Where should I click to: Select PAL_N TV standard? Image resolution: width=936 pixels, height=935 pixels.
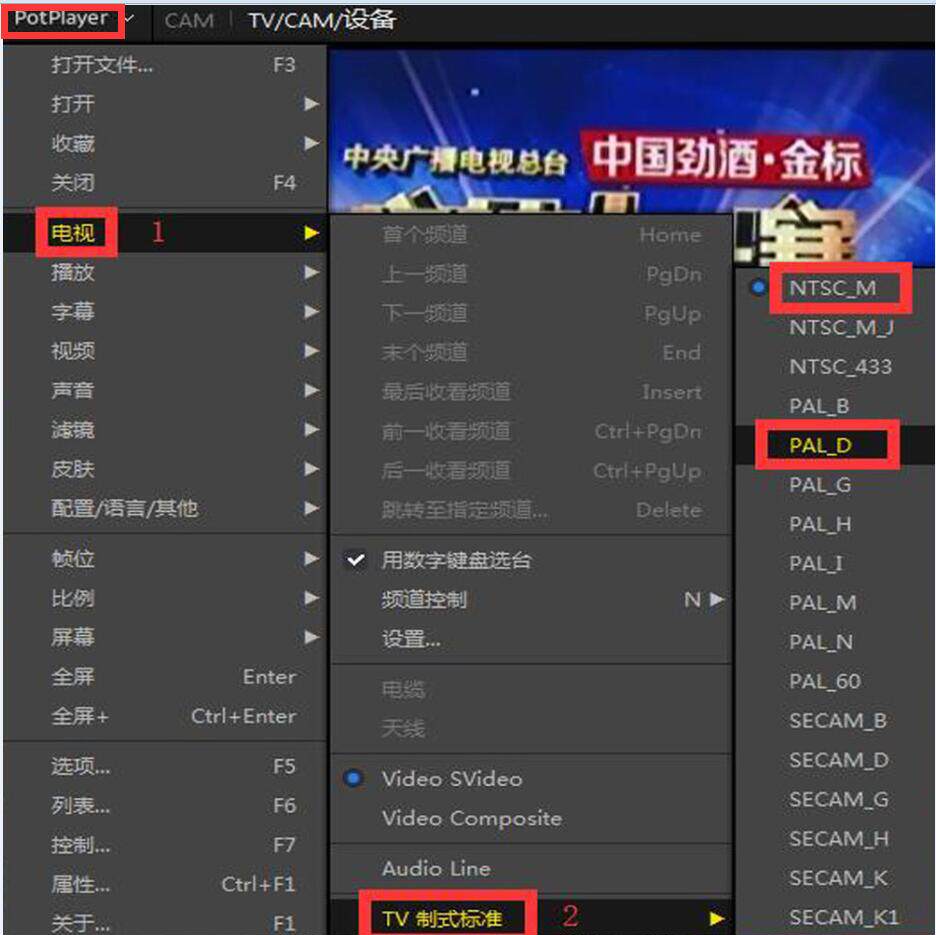click(x=835, y=642)
